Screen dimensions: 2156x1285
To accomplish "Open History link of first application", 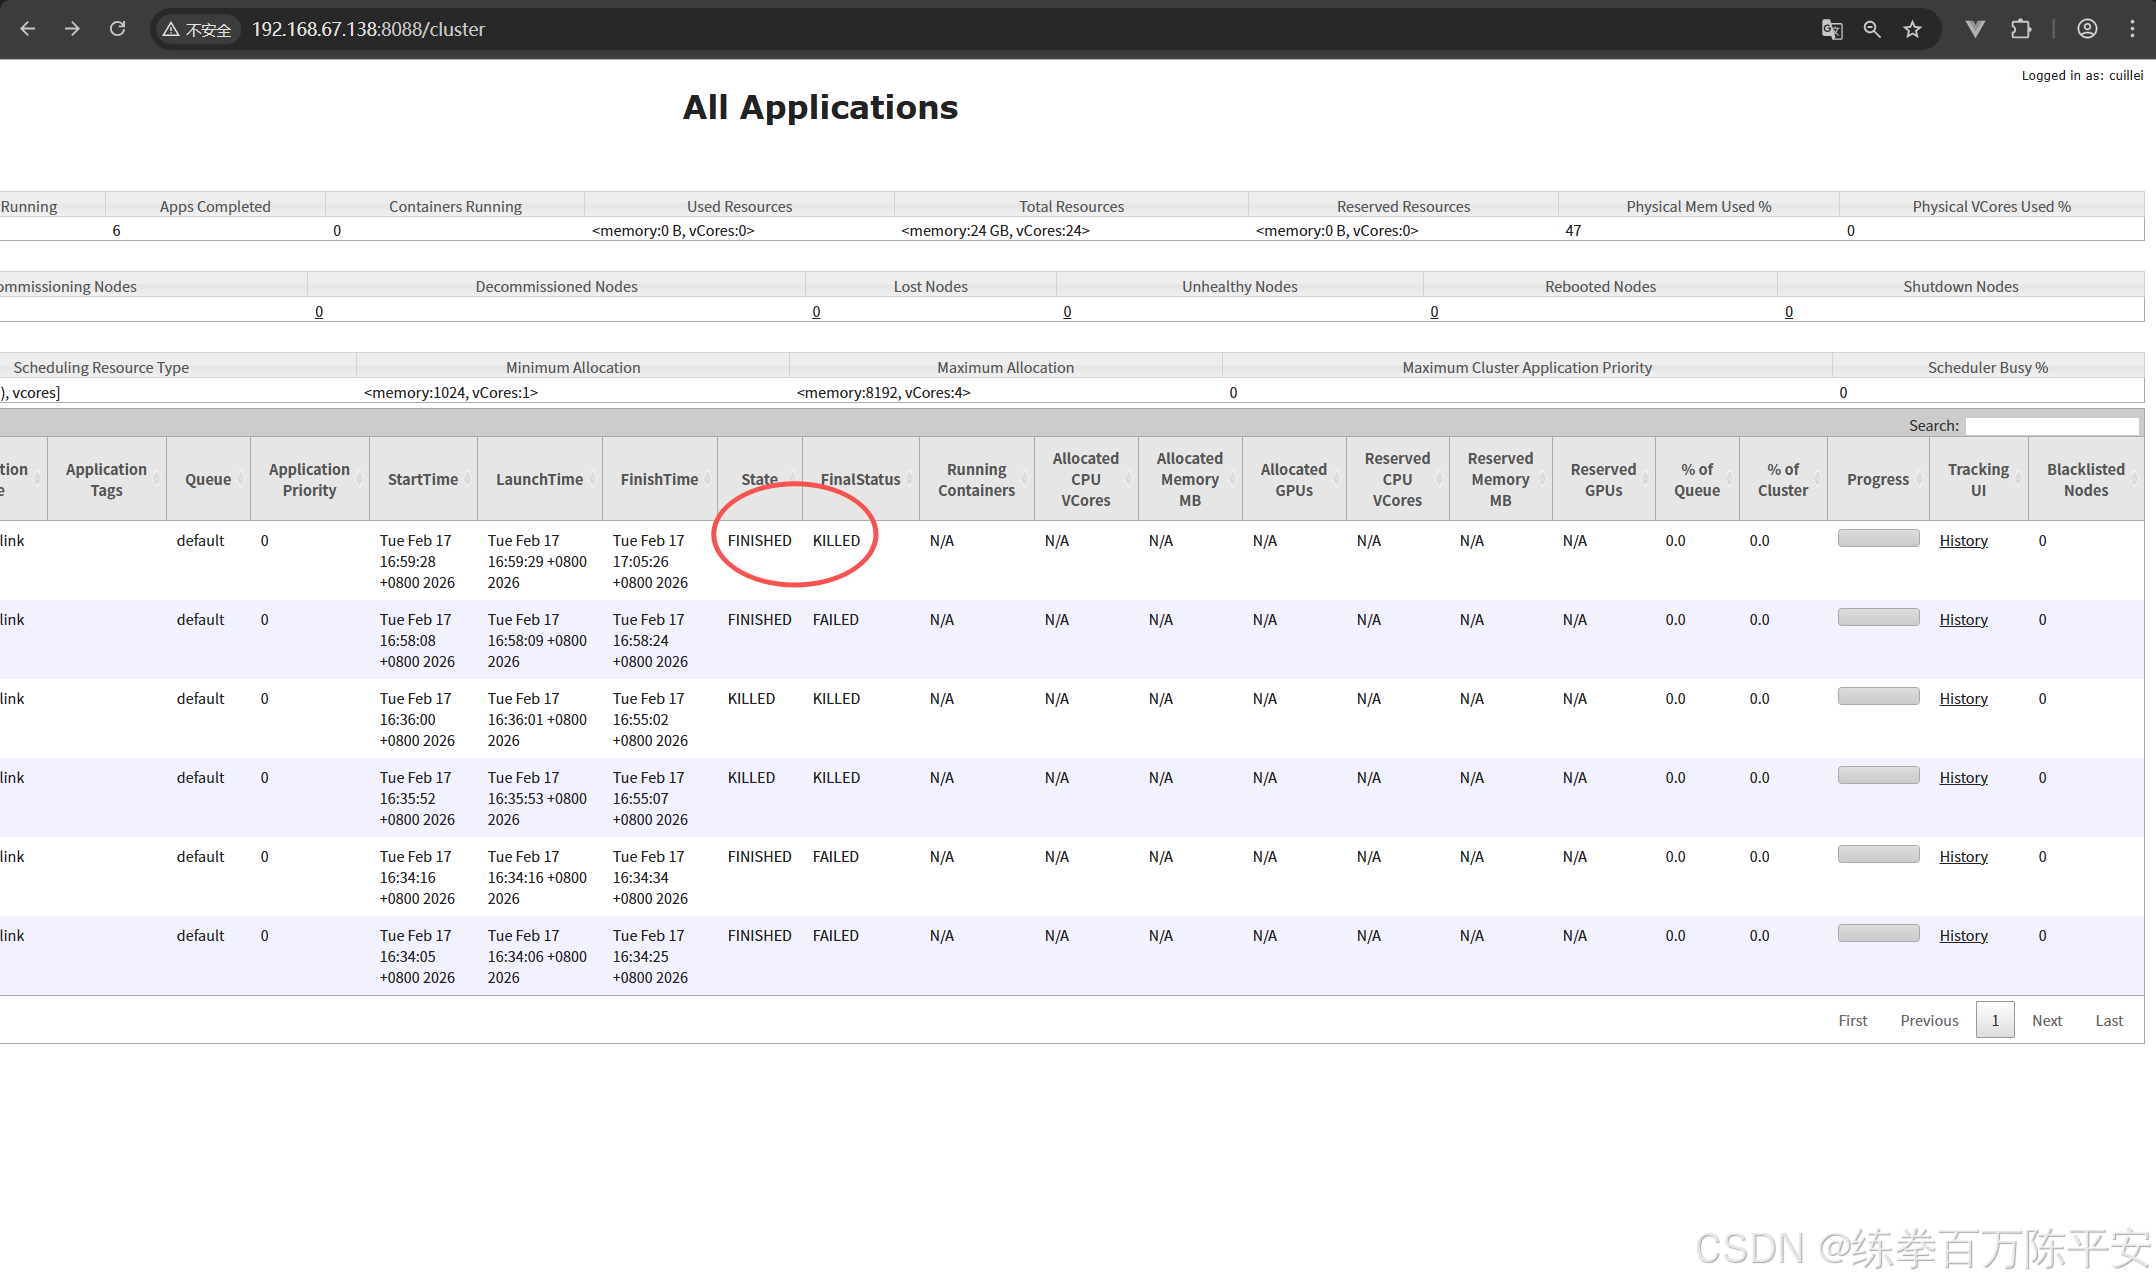I will point(1963,540).
